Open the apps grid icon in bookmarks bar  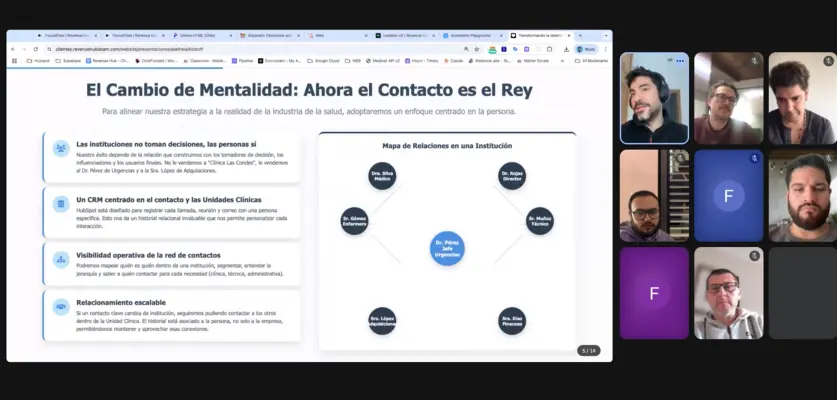[14, 61]
